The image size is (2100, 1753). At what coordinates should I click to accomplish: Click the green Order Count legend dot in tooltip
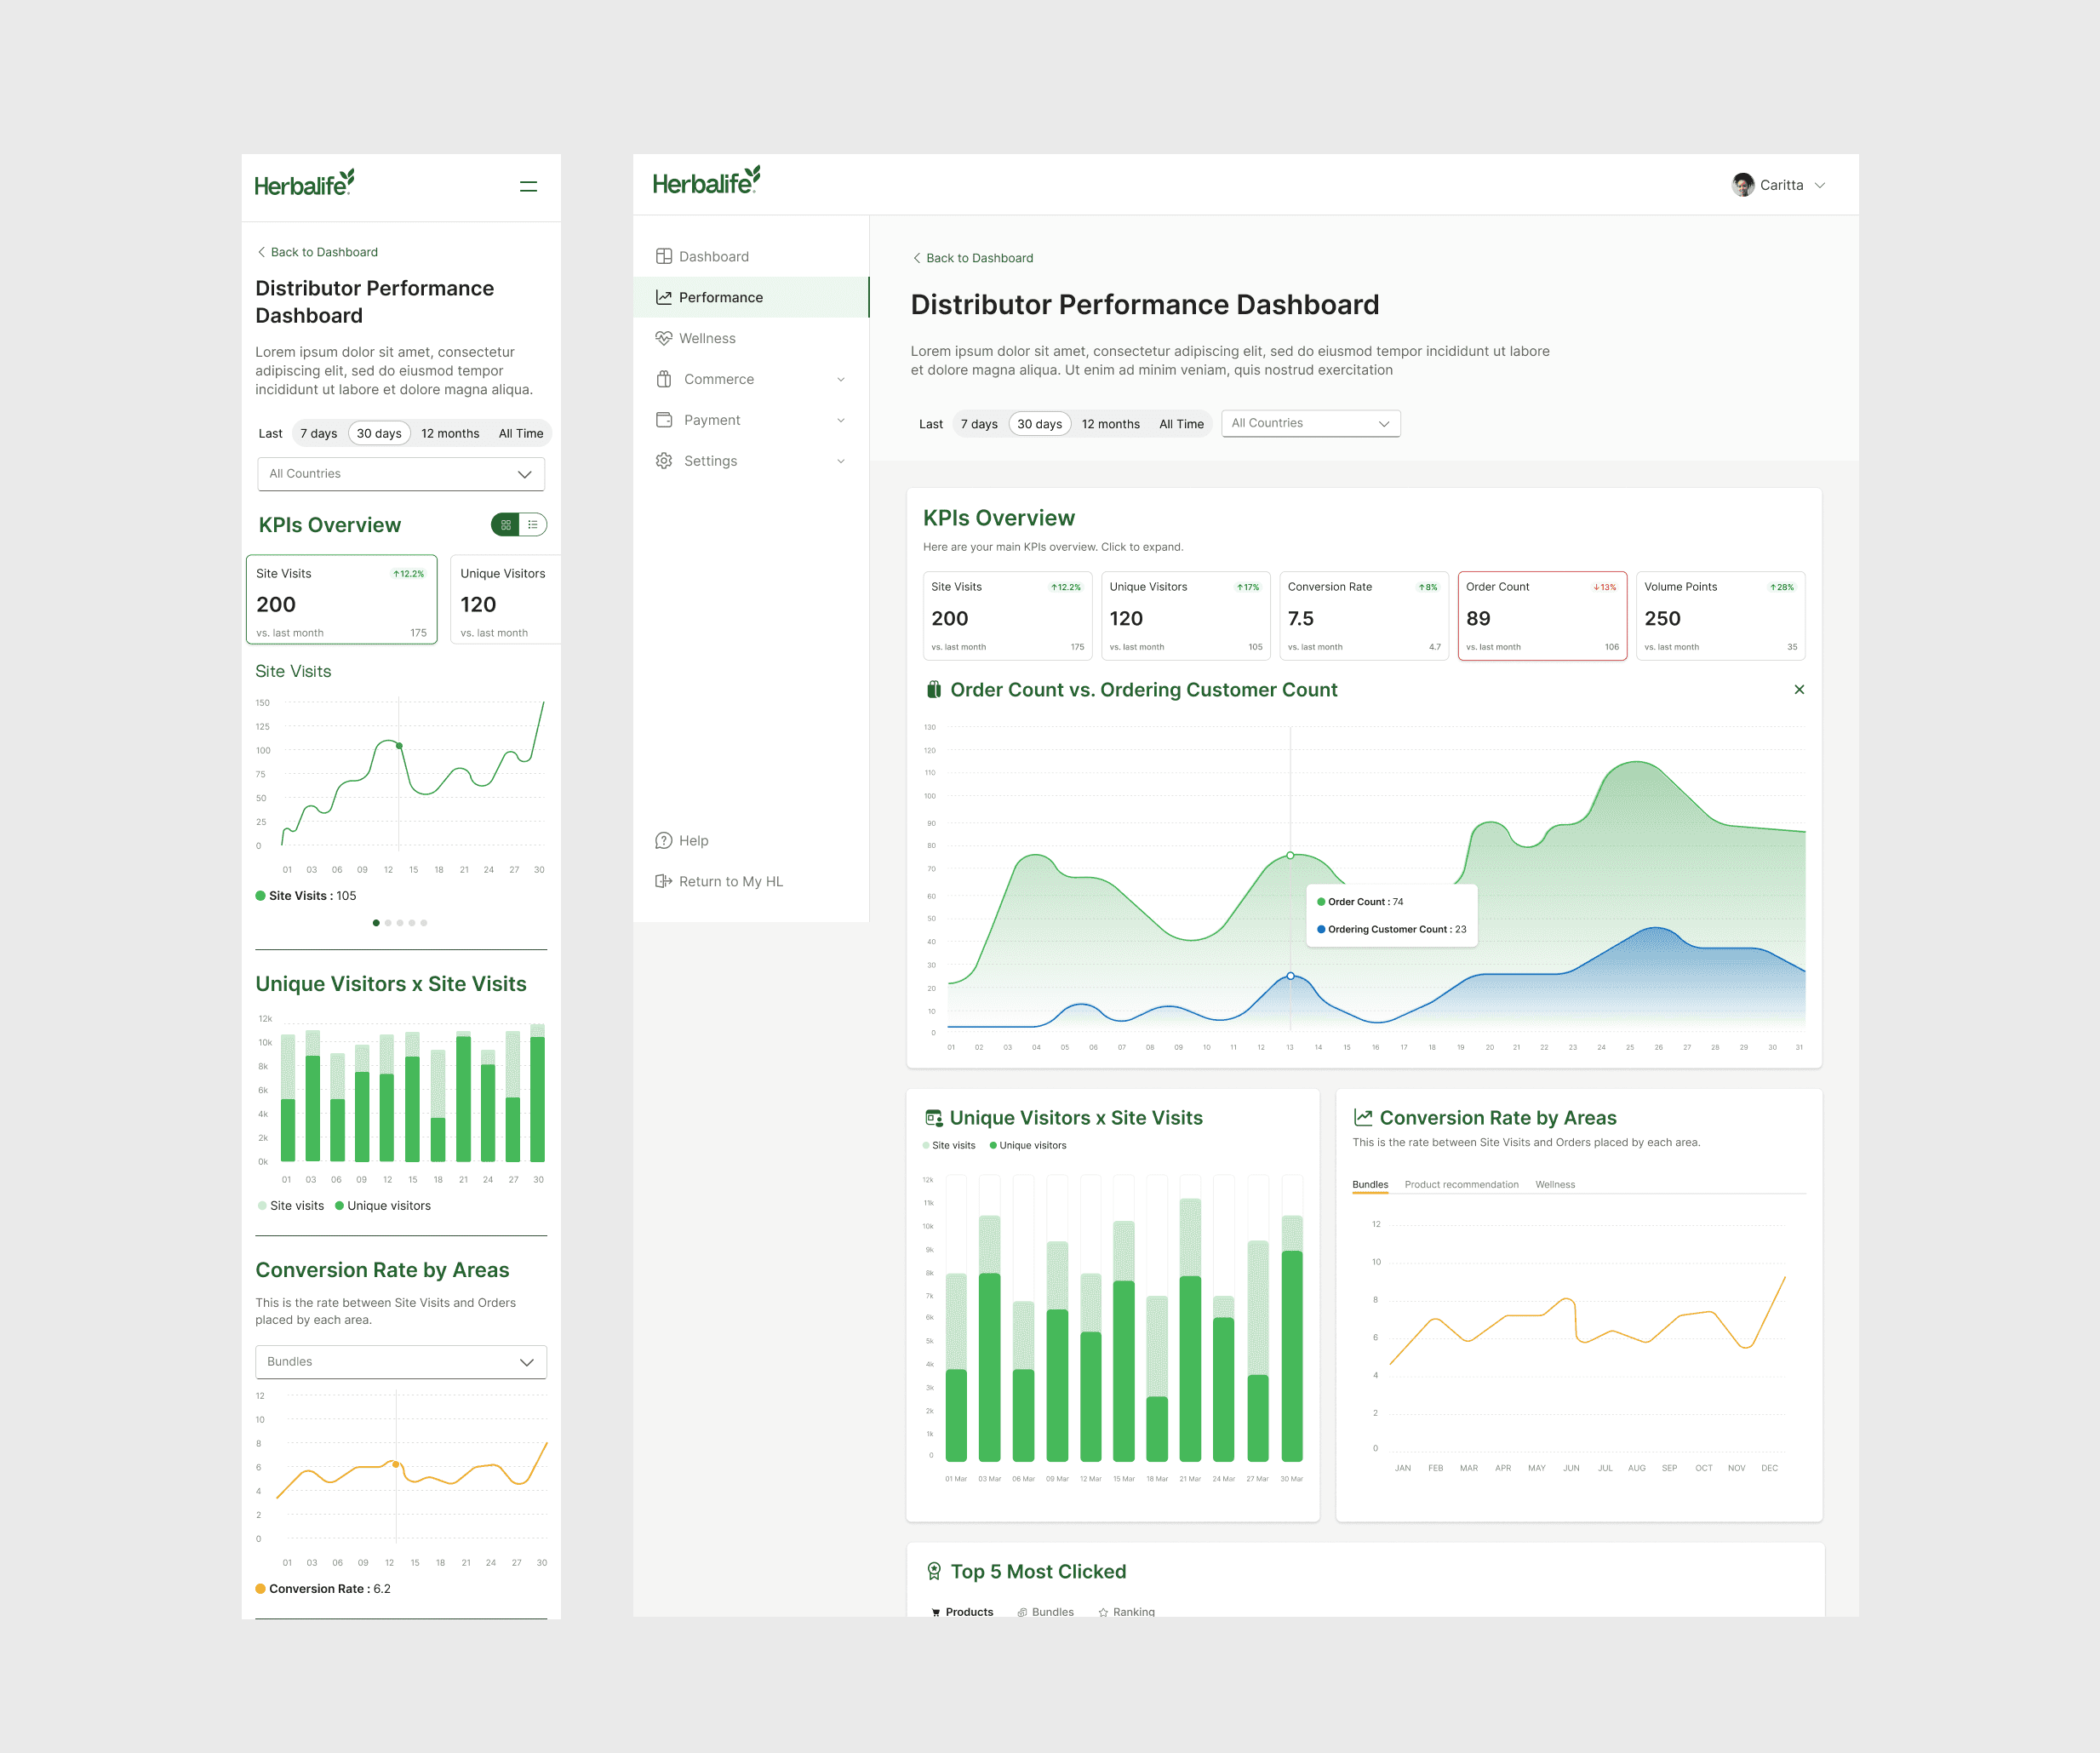point(1321,902)
